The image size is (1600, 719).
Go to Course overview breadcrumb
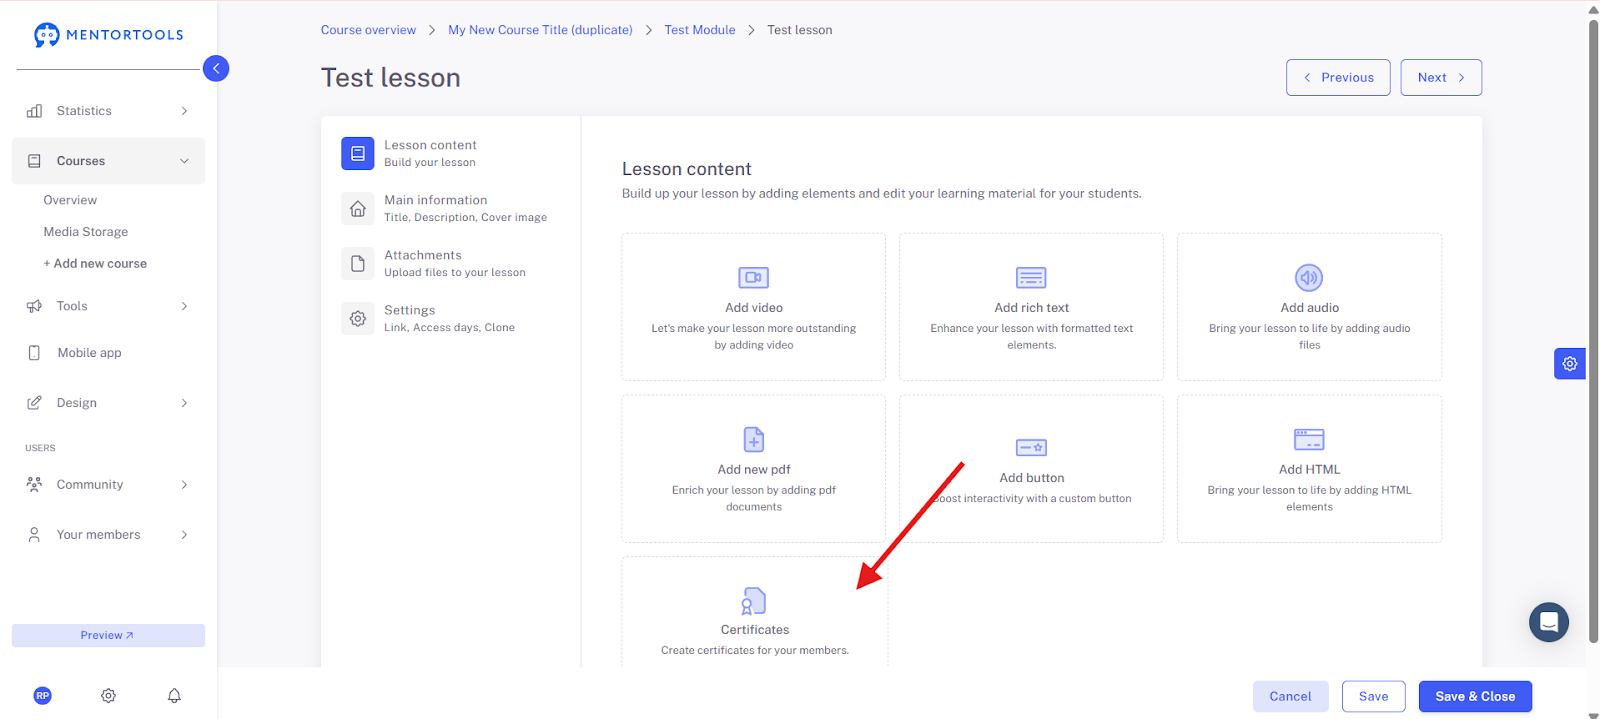(368, 30)
